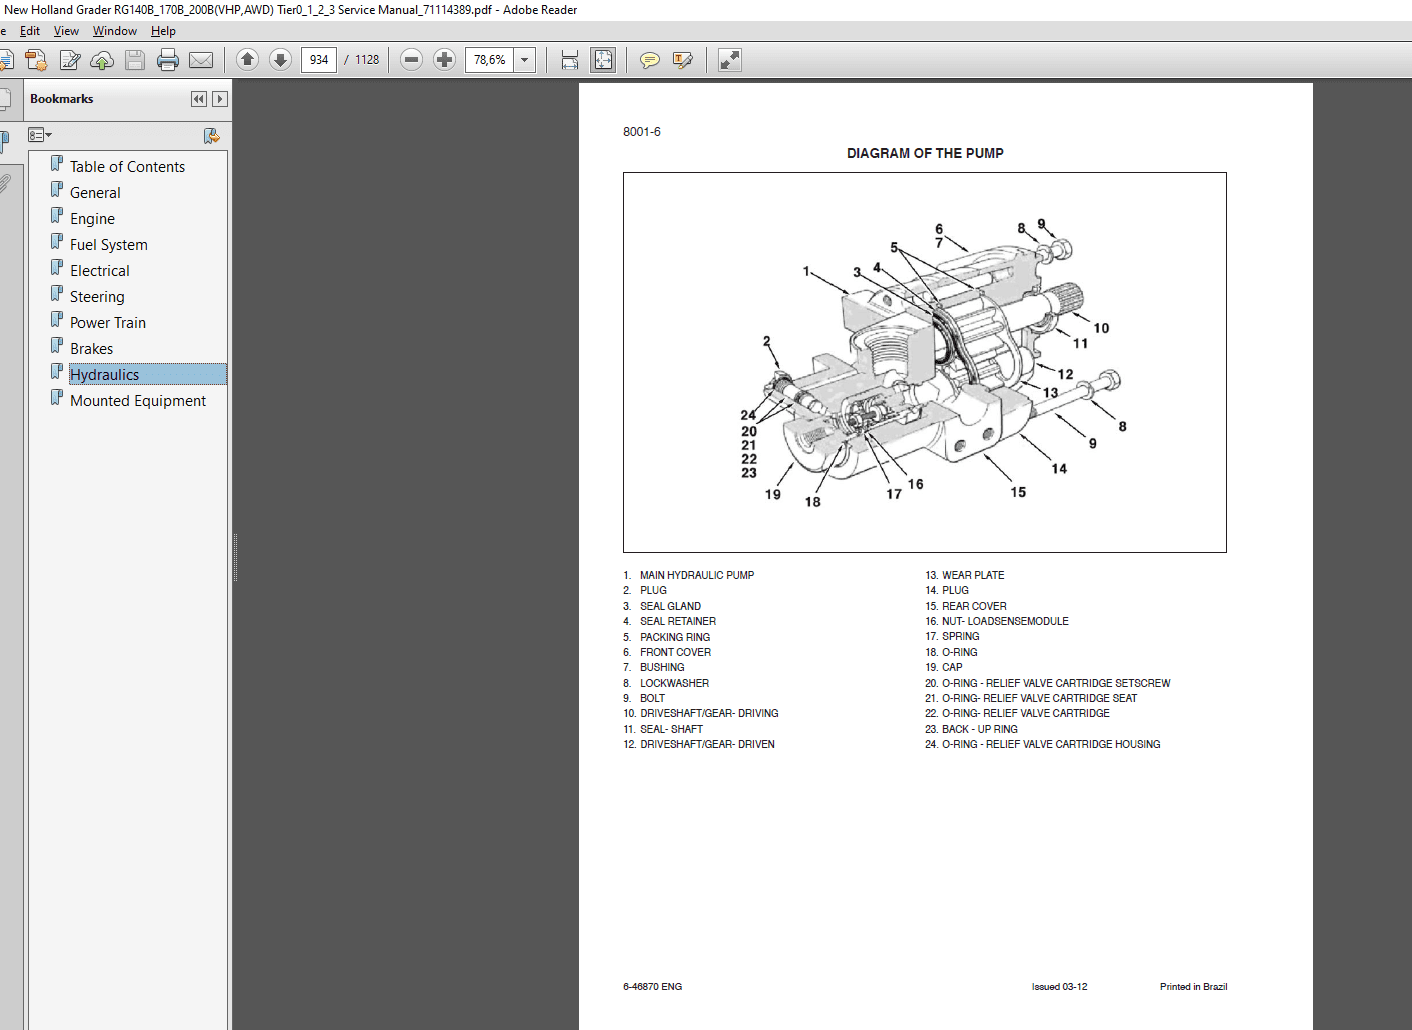Open the bookmark options dropdown
This screenshot has width=1412, height=1030.
(40, 135)
